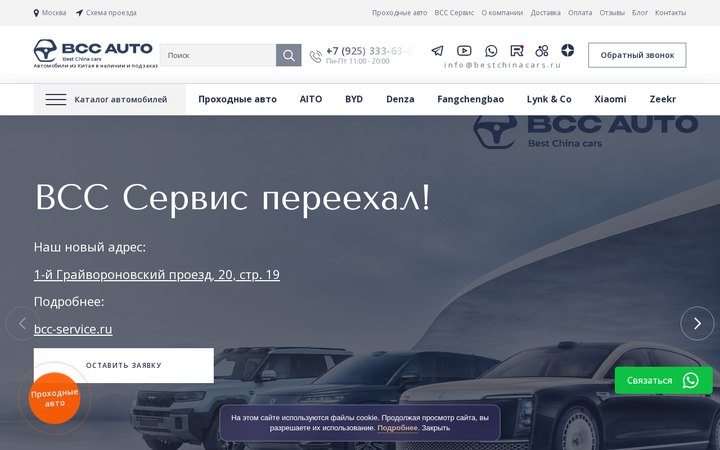Open the Доставка link

point(546,13)
